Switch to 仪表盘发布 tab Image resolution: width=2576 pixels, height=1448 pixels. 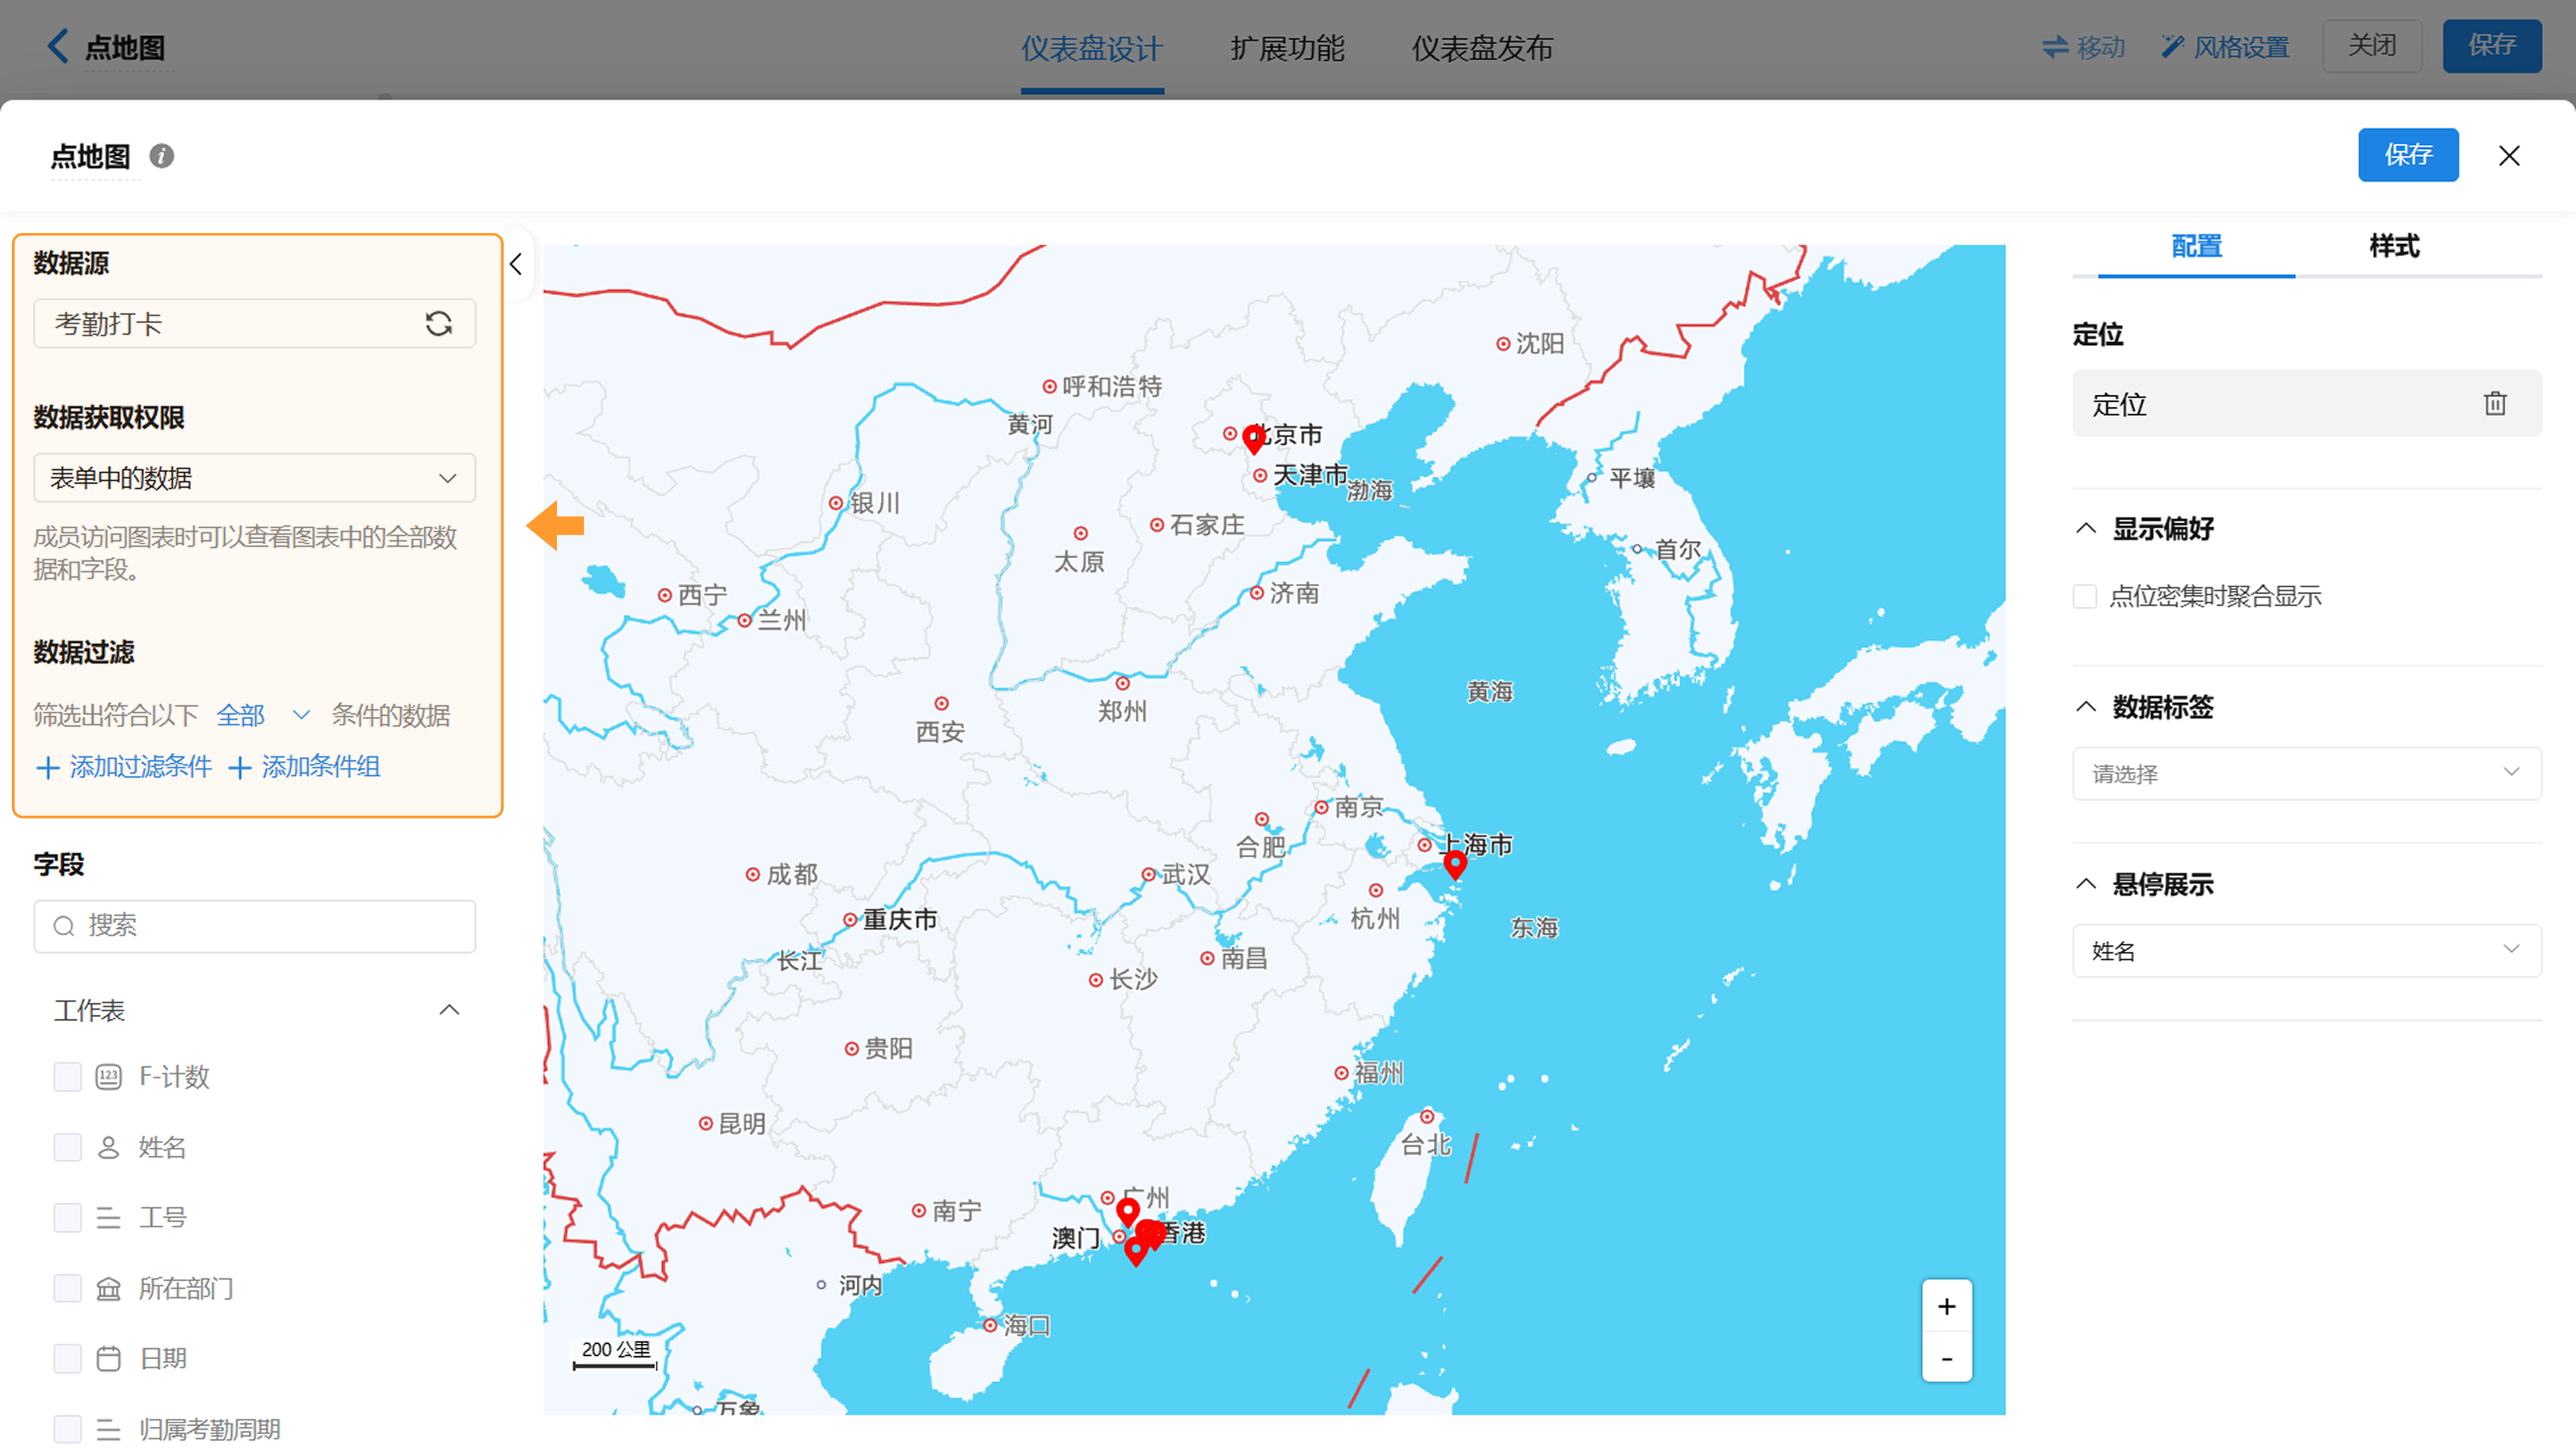(x=1482, y=48)
